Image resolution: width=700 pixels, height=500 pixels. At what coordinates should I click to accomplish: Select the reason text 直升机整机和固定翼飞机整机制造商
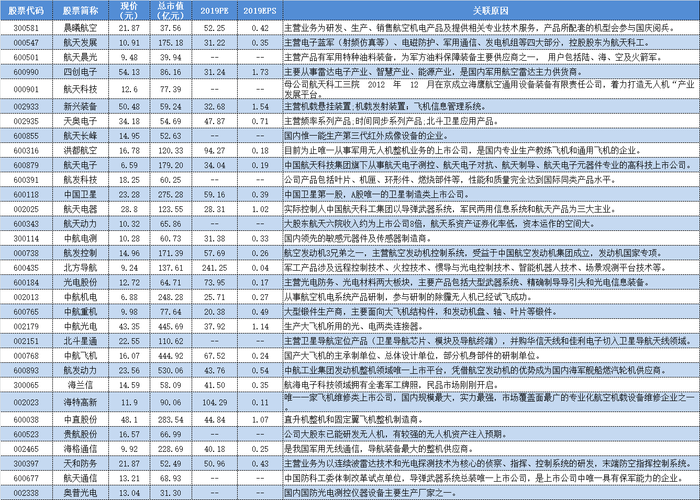click(x=354, y=420)
